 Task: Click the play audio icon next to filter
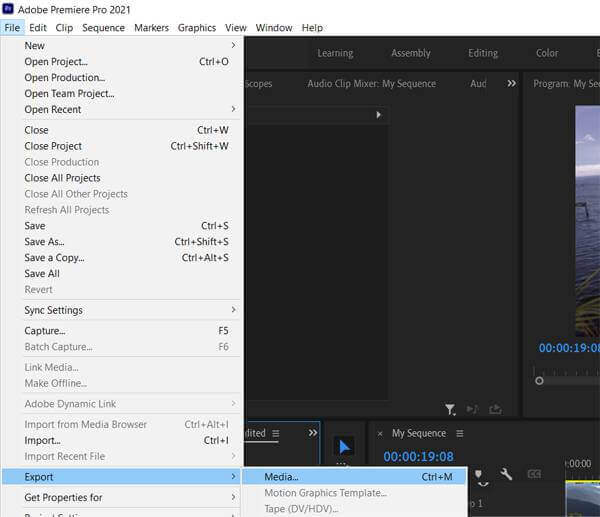(472, 409)
